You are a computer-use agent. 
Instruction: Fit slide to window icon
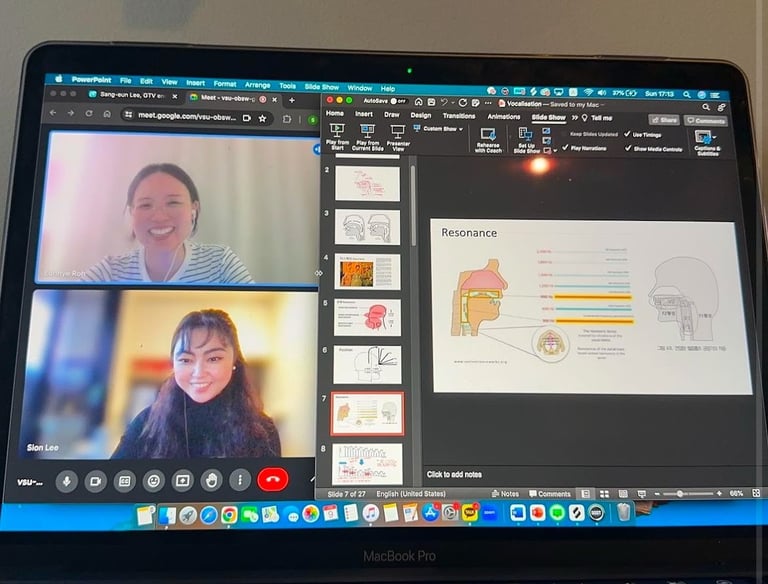tap(756, 493)
